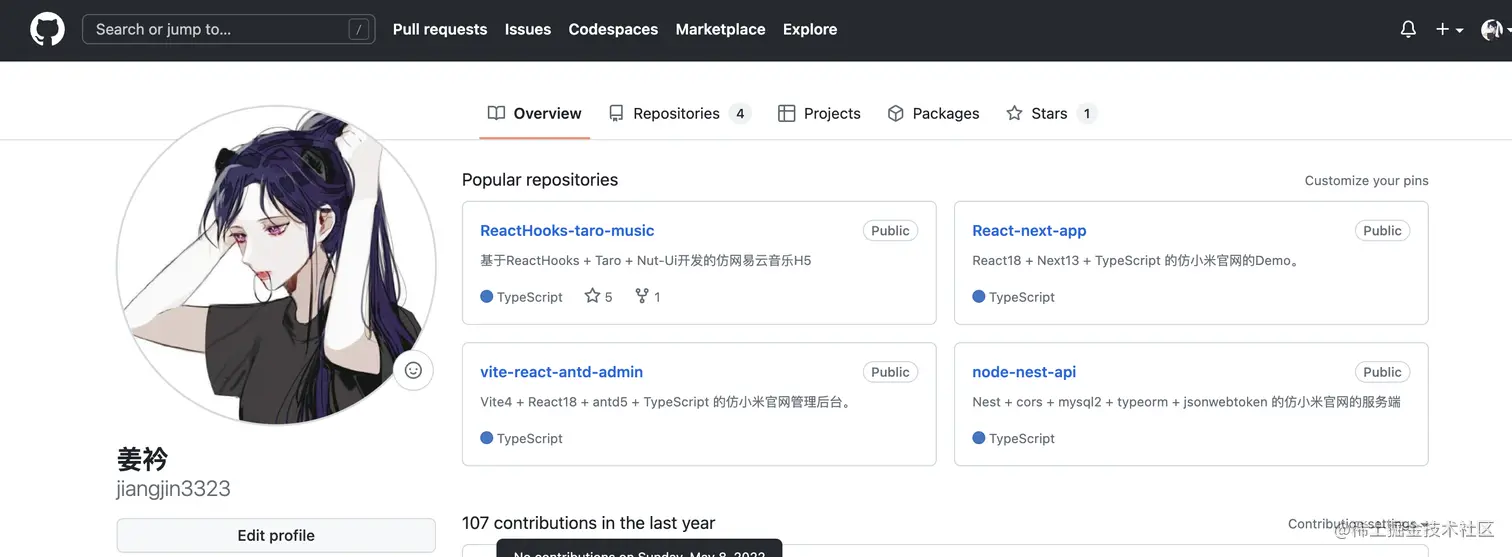Open the vite-react-antd-admin repository link
Viewport: 1512px width, 557px height.
pyautogui.click(x=561, y=372)
